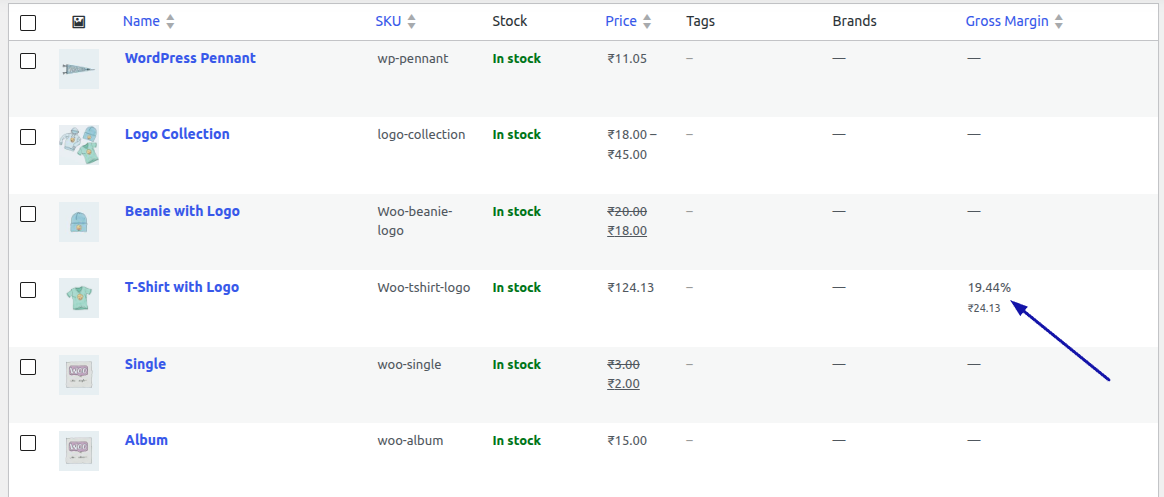Click sort arrows next to Gross Margin header

(1059, 22)
